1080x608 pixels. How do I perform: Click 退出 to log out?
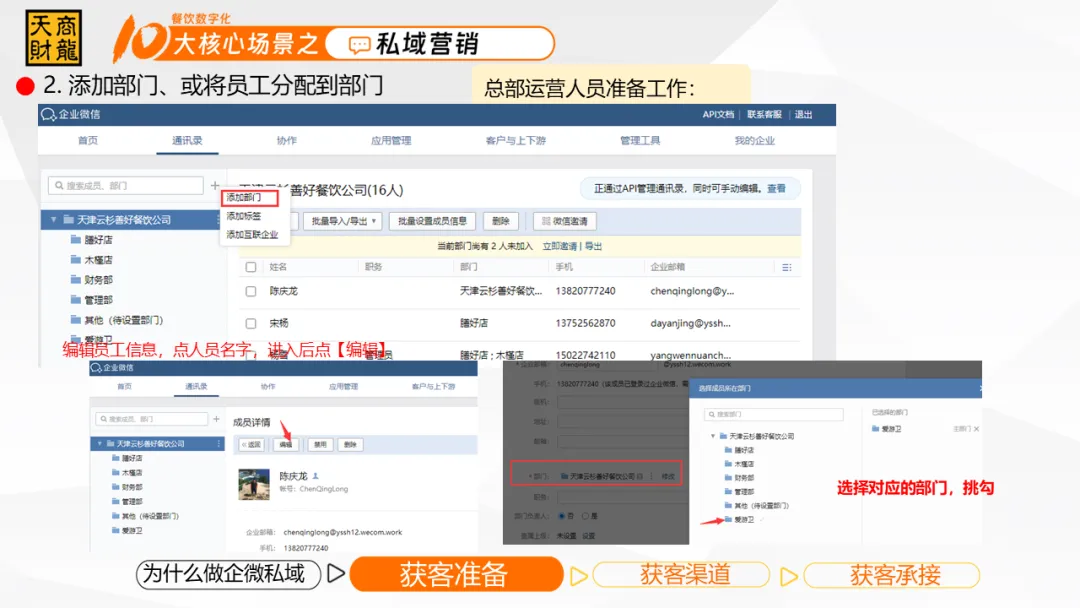point(803,114)
